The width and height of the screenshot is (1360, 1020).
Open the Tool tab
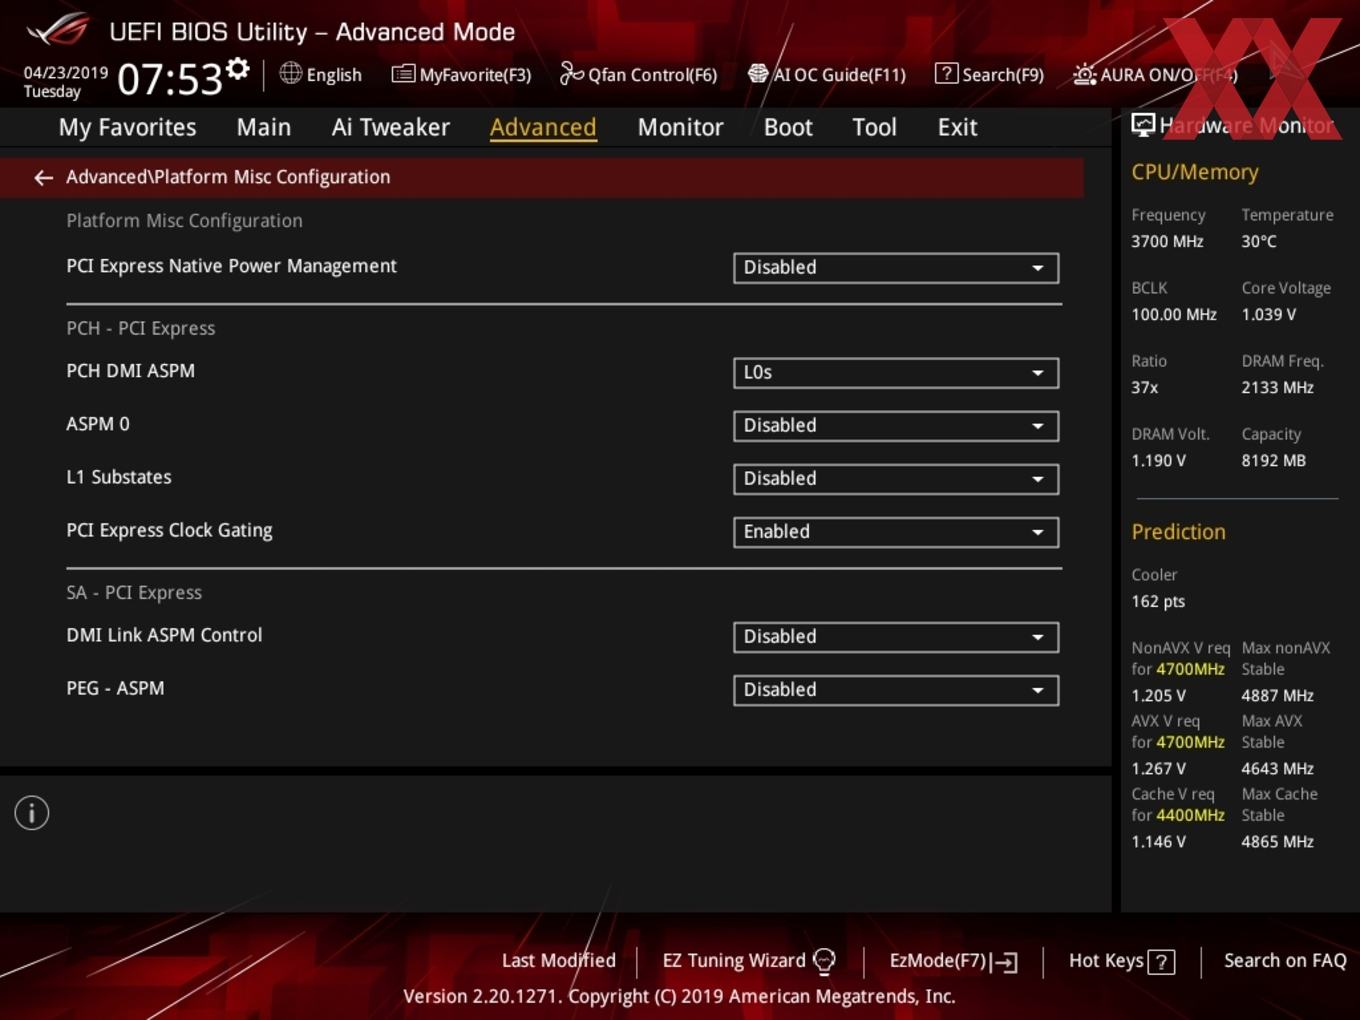tap(874, 127)
